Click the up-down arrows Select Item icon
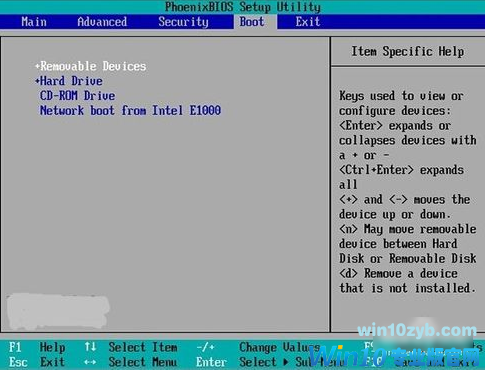Viewport: 485px width, 370px height. pos(90,347)
